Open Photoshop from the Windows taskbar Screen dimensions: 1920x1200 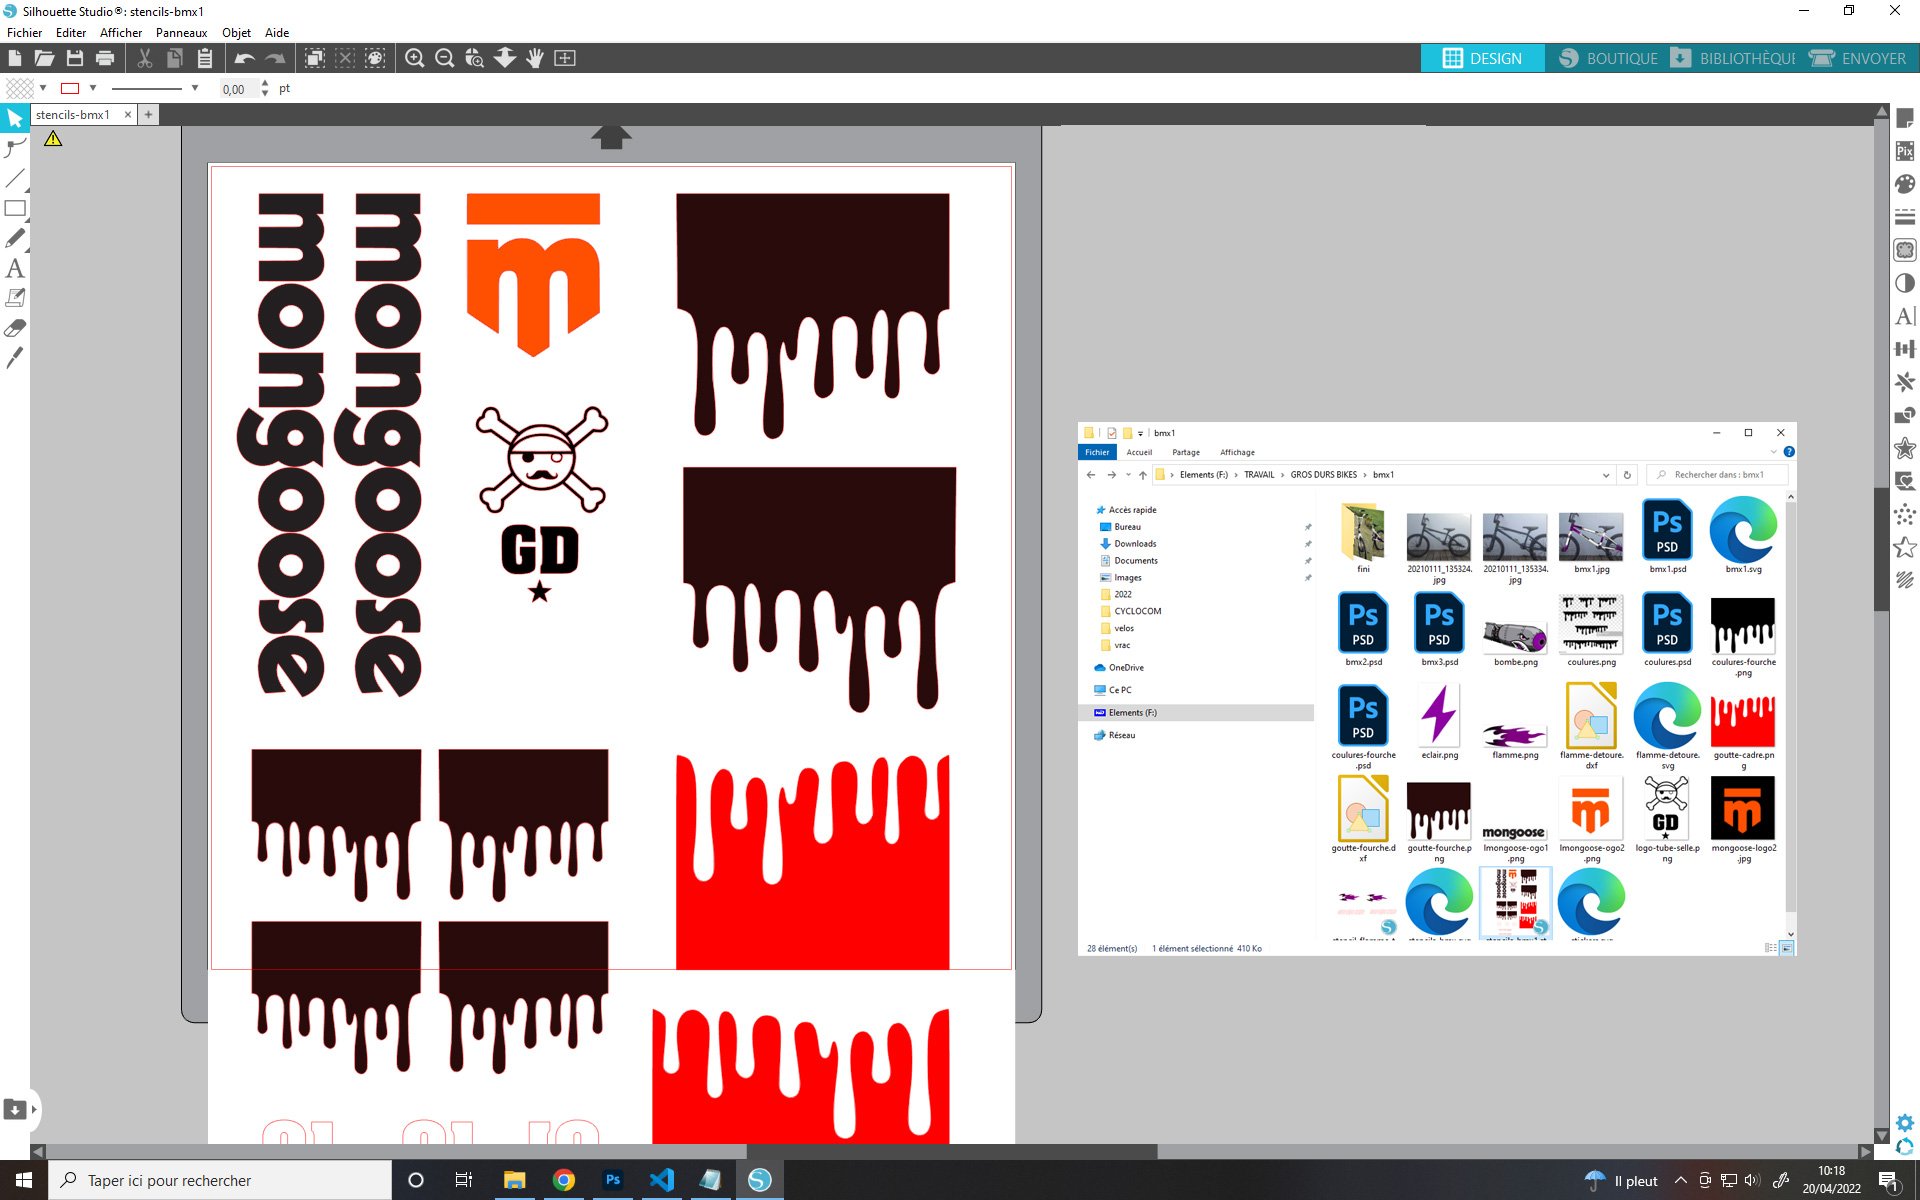tap(613, 1180)
